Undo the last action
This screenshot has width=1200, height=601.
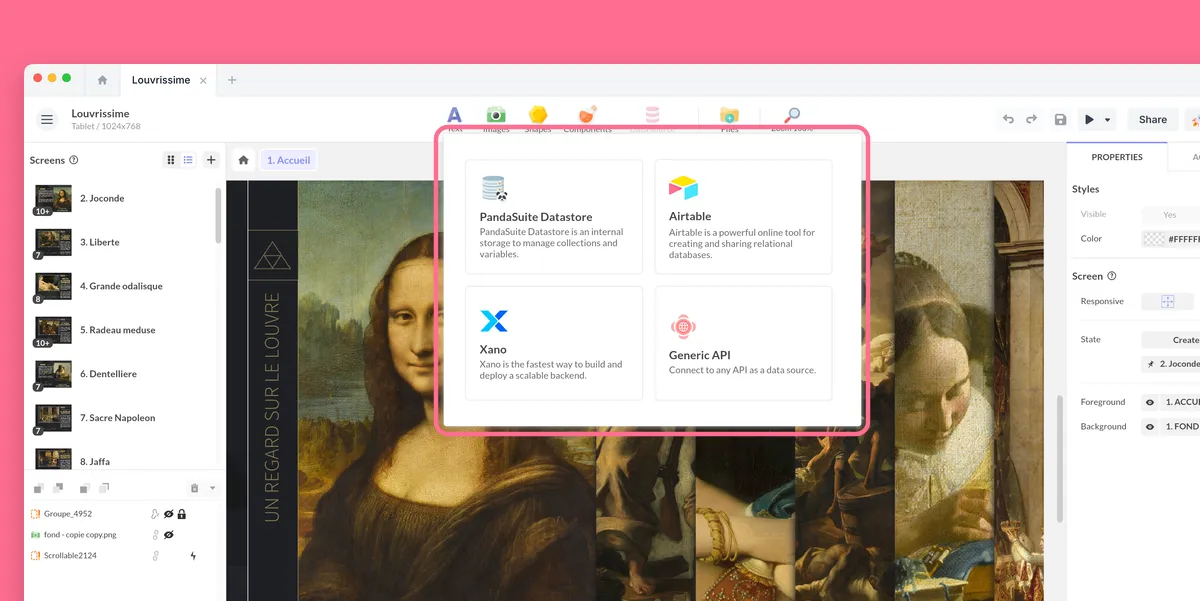pyautogui.click(x=1008, y=120)
